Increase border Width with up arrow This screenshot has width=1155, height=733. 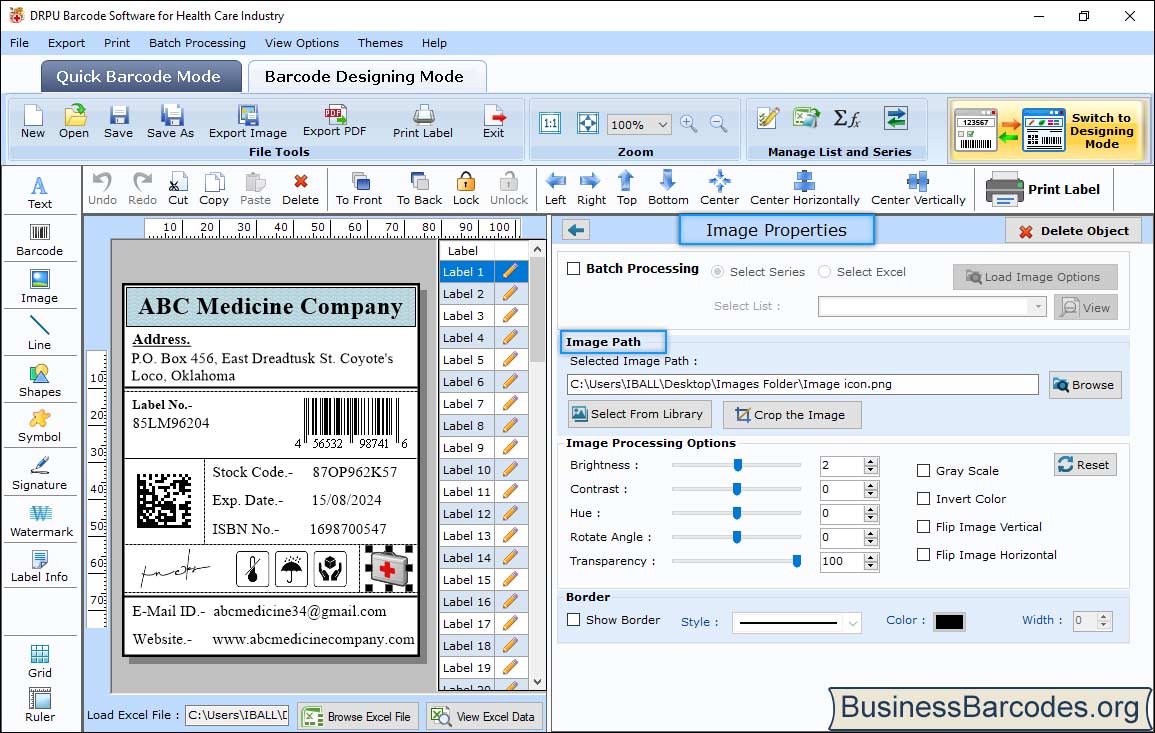click(1103, 617)
